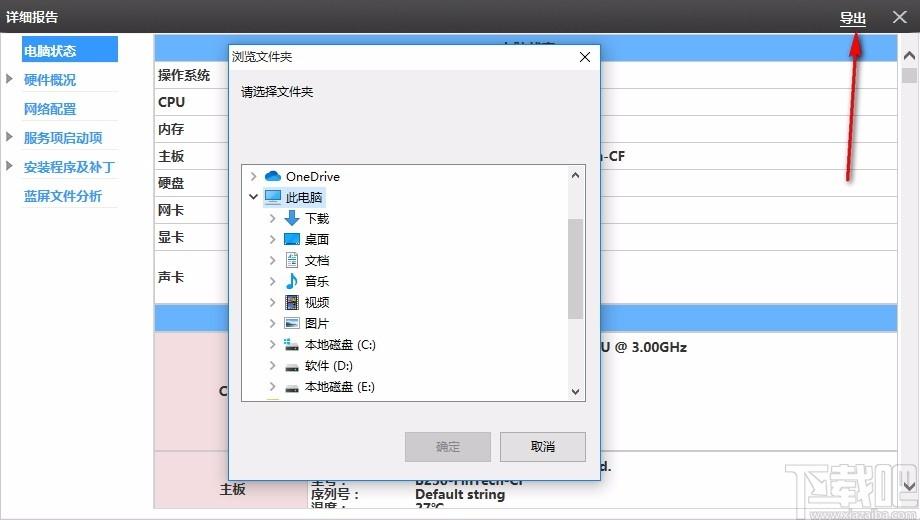Image resolution: width=920 pixels, height=520 pixels.
Task: Click the 本地磁盘 (C:) drive icon
Action: [x=292, y=345]
